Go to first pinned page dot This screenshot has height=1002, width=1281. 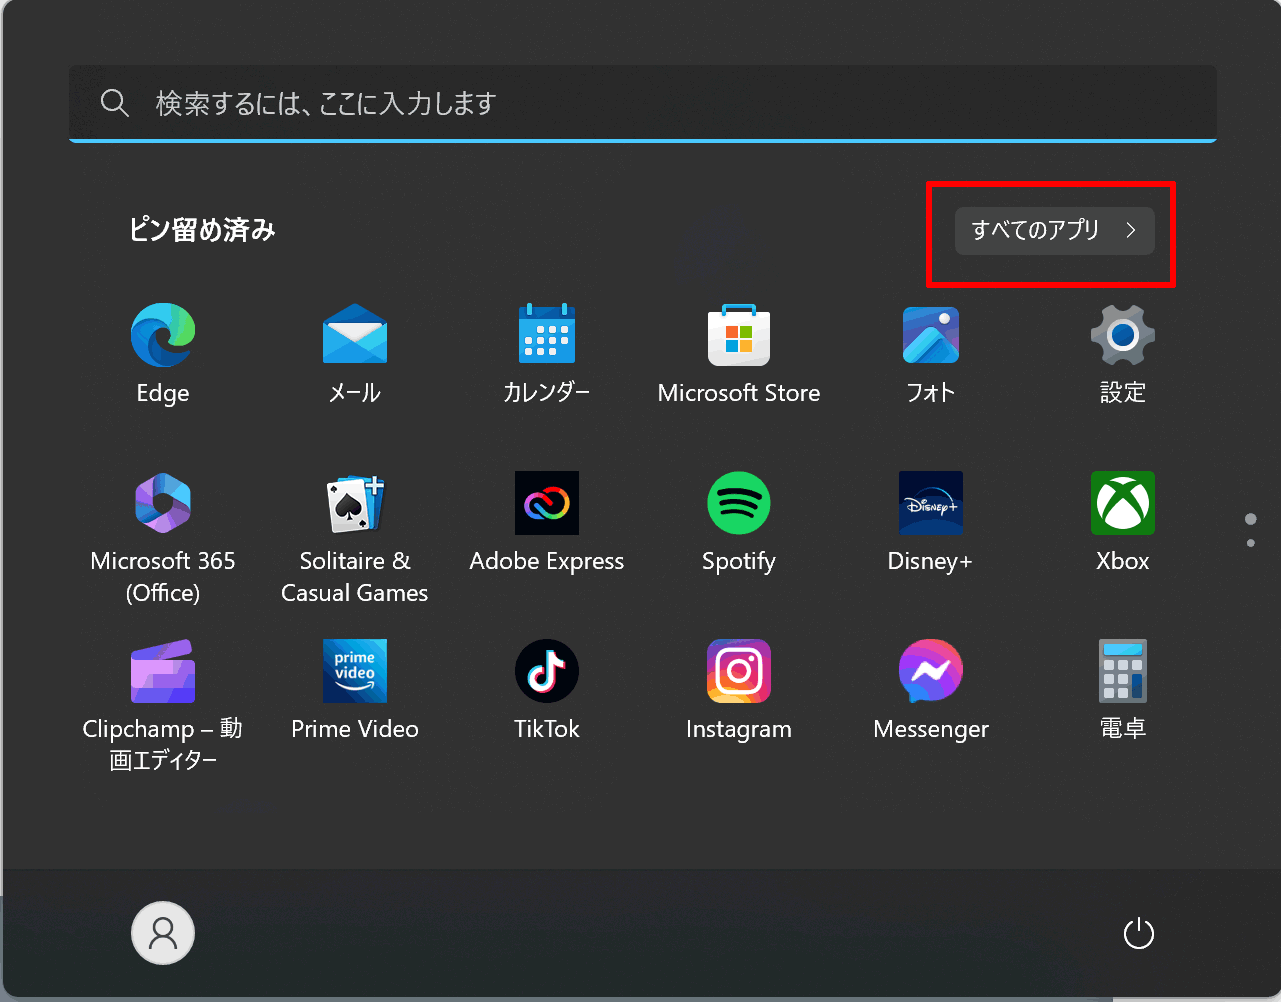1251,519
